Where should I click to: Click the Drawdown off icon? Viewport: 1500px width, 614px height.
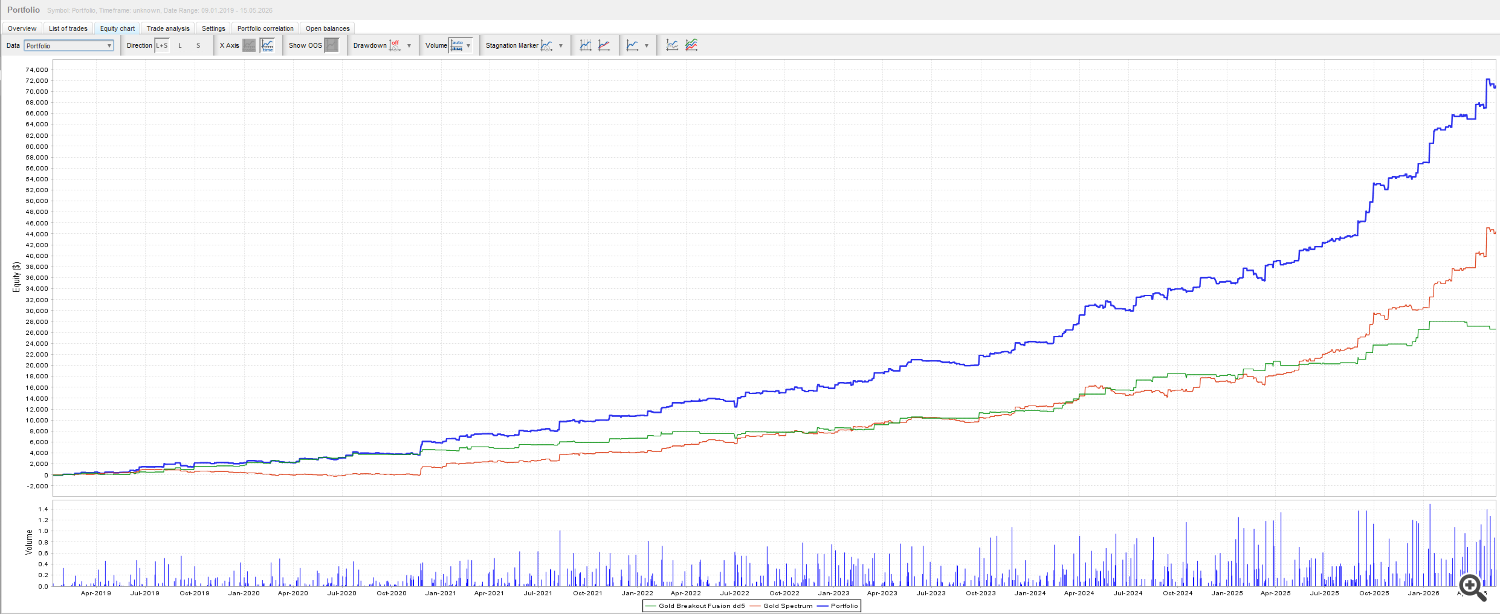[x=395, y=45]
